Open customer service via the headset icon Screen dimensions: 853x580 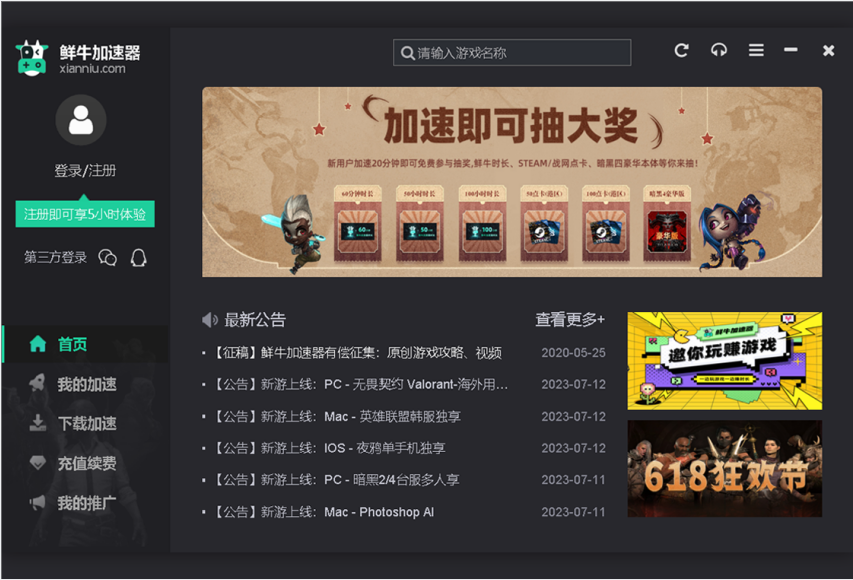(720, 50)
